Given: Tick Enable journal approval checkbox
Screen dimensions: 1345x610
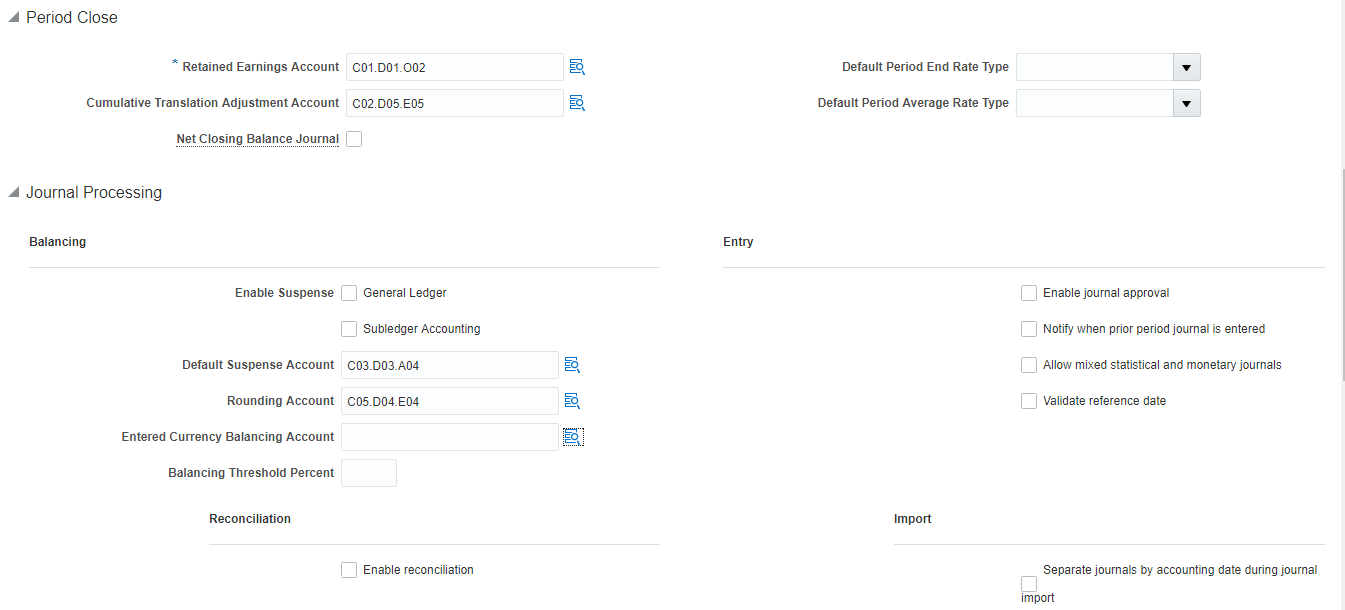Looking at the screenshot, I should [x=1029, y=293].
